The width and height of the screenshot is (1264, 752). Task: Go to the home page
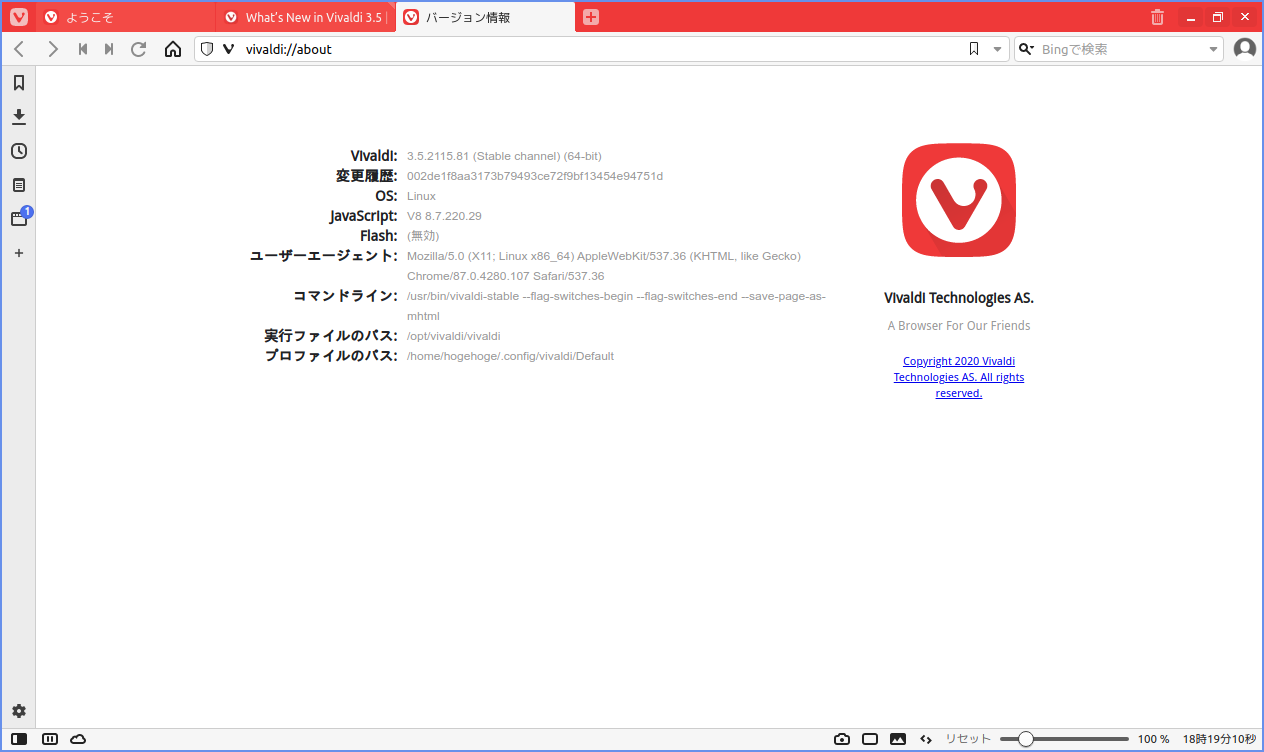pos(172,49)
